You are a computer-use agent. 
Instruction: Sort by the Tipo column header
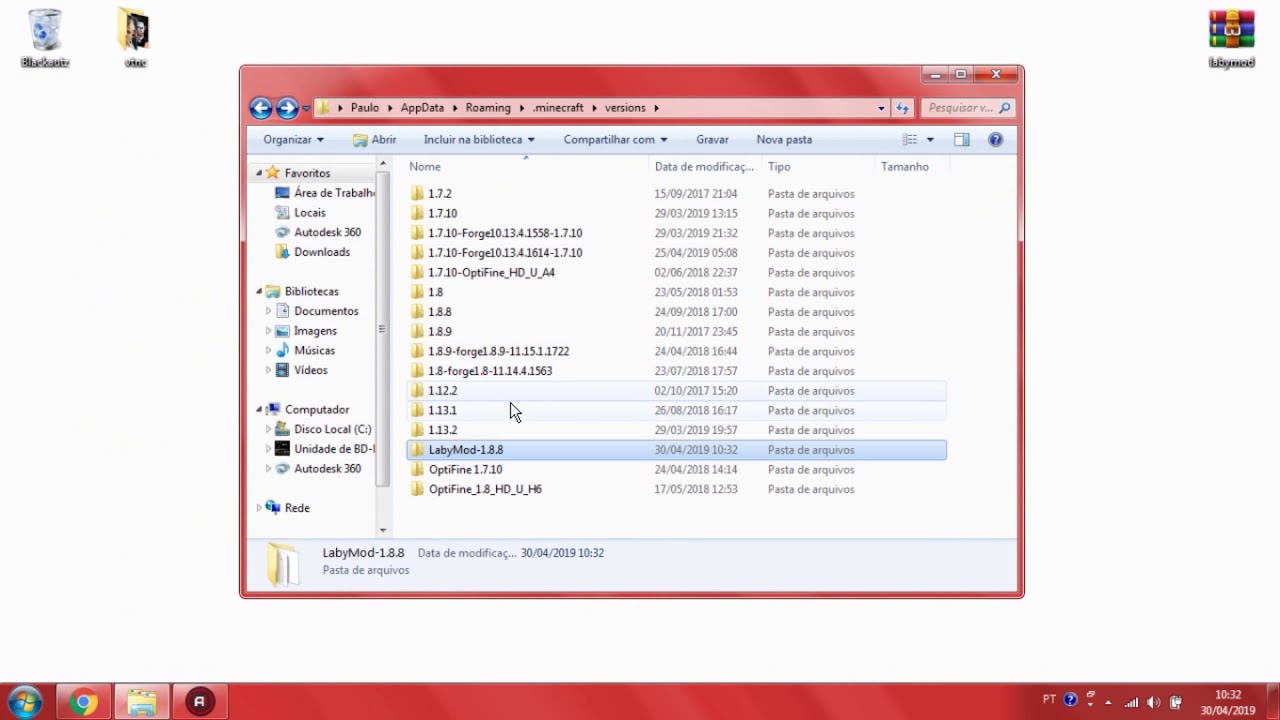818,167
